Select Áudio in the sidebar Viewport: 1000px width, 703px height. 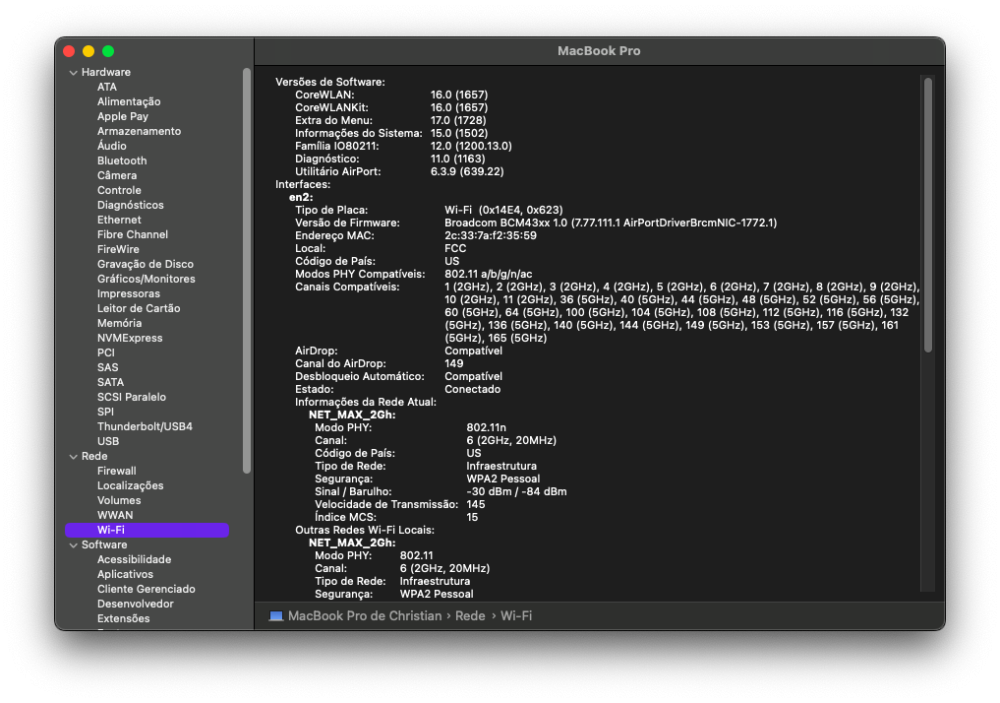pyautogui.click(x=112, y=145)
